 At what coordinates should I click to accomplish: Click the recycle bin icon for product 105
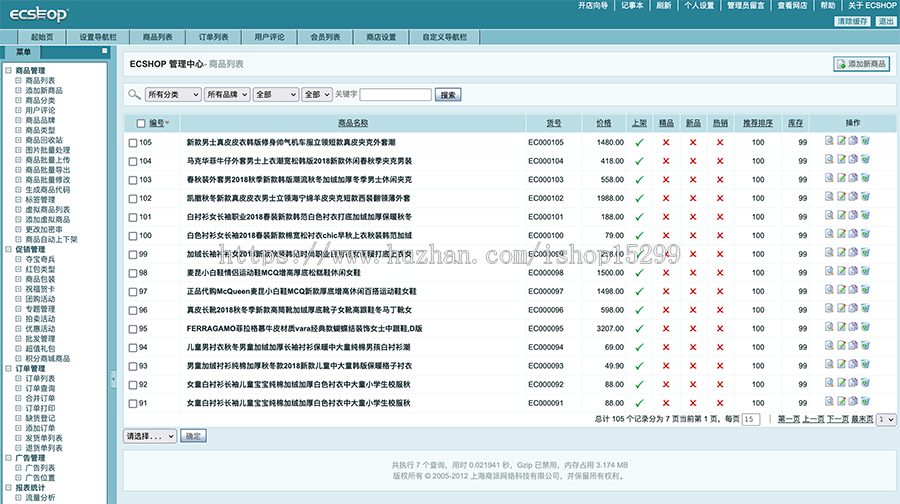(865, 141)
